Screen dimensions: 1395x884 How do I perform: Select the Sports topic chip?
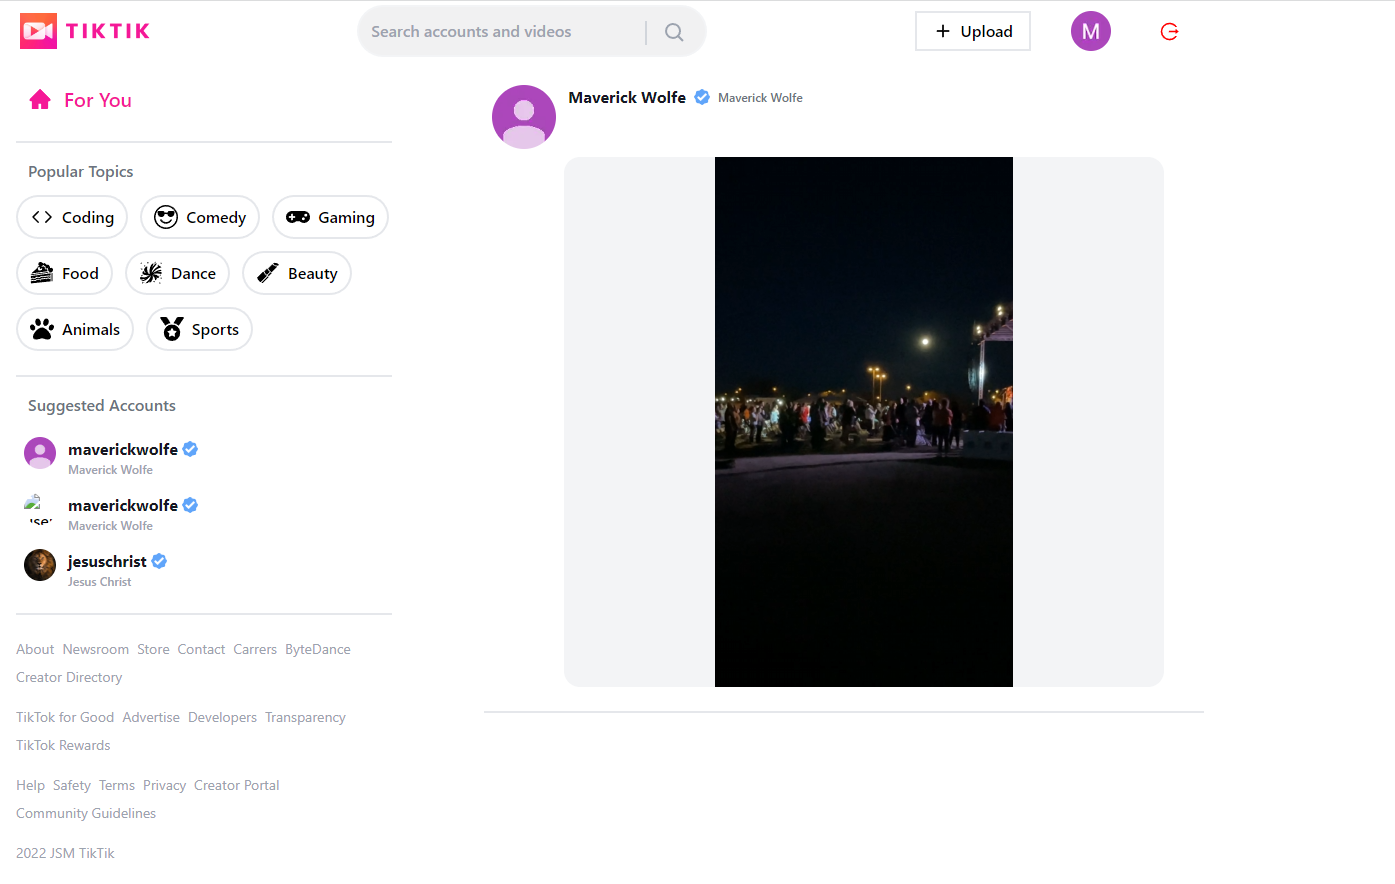click(200, 329)
